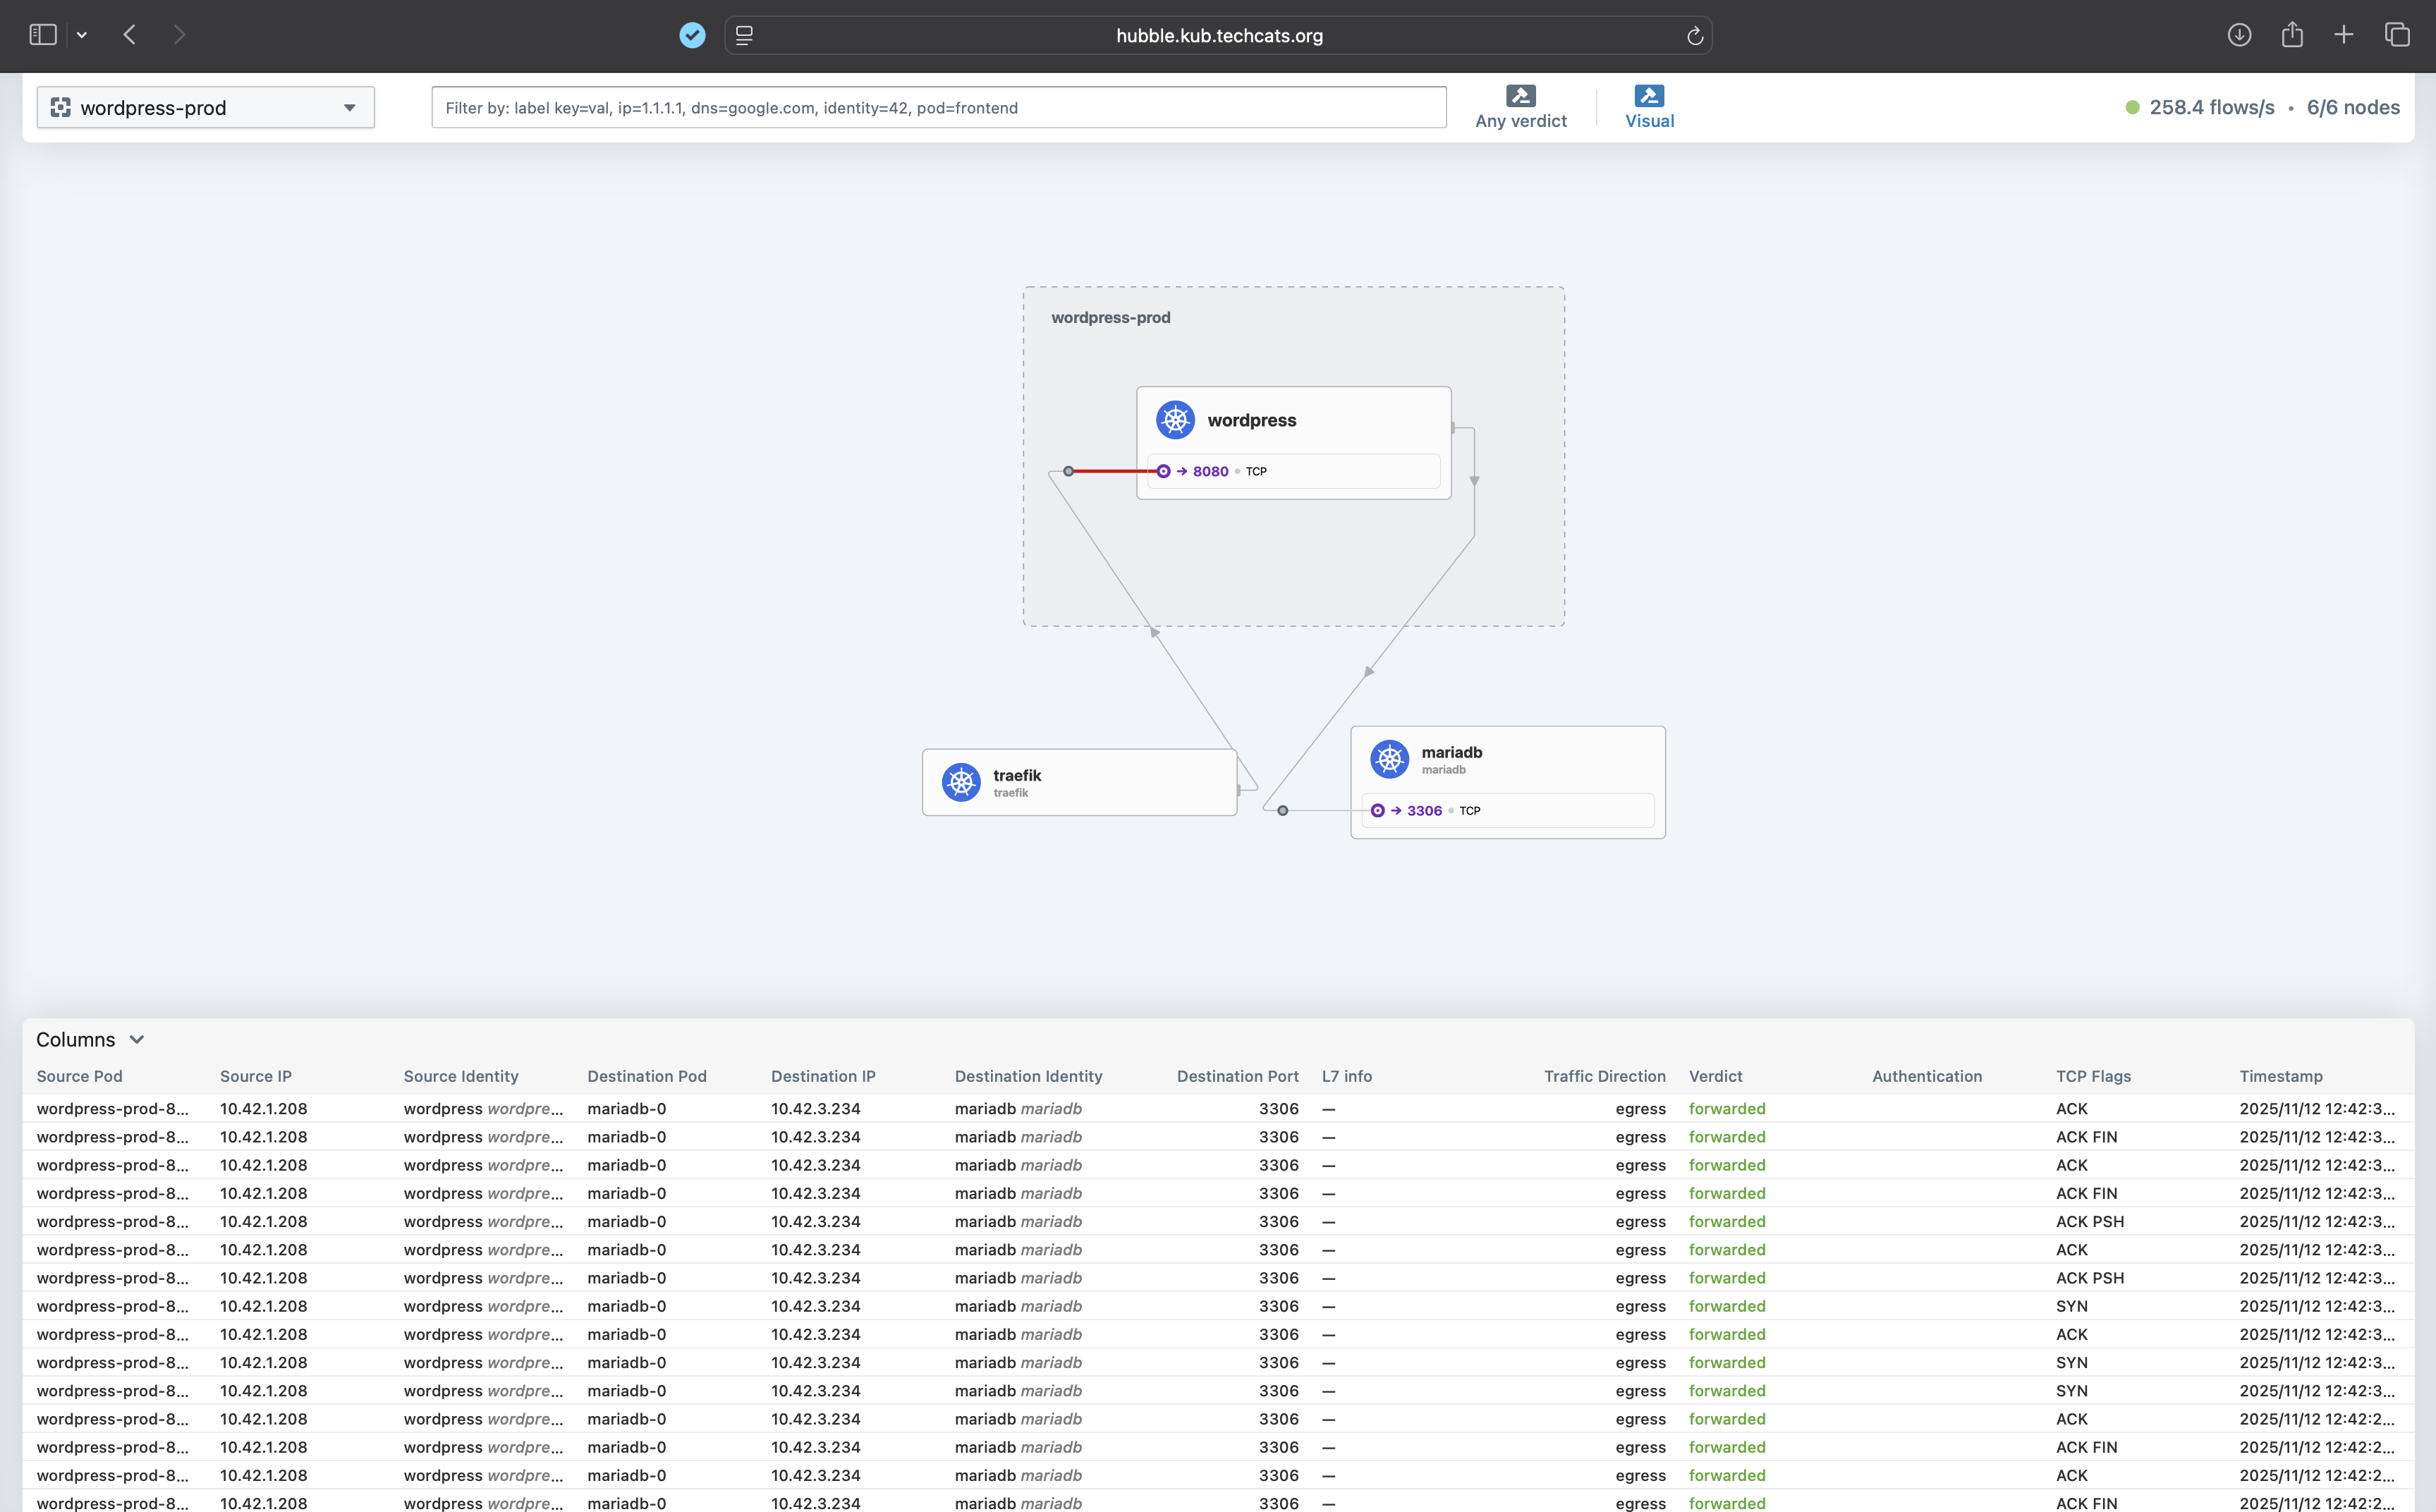The height and width of the screenshot is (1512, 2436).
Task: Click the wordpress Kubernetes service icon
Action: [x=1175, y=420]
